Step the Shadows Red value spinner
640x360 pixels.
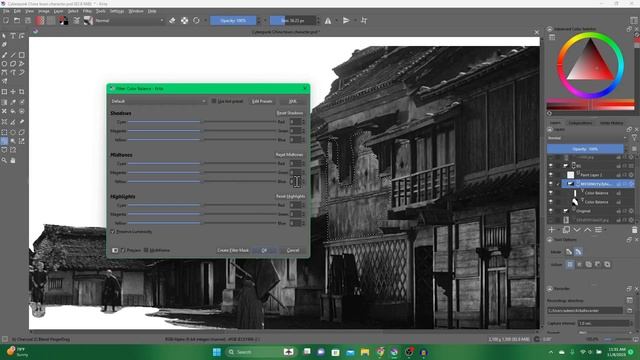pos(303,122)
